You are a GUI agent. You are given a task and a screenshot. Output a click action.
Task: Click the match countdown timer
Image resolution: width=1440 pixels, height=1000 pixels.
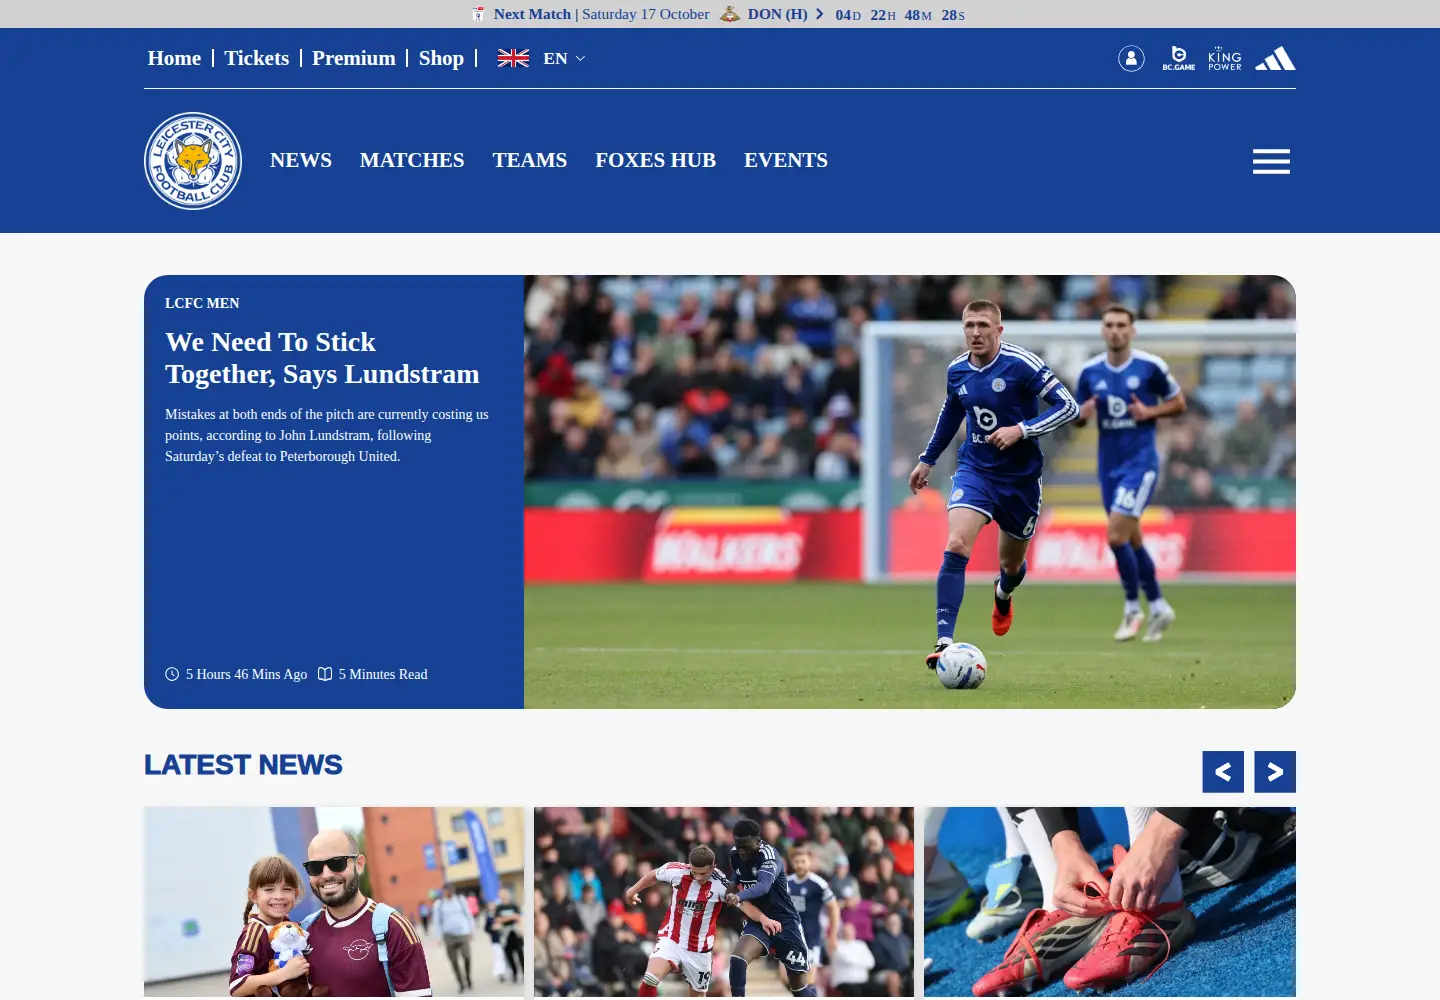(x=900, y=15)
